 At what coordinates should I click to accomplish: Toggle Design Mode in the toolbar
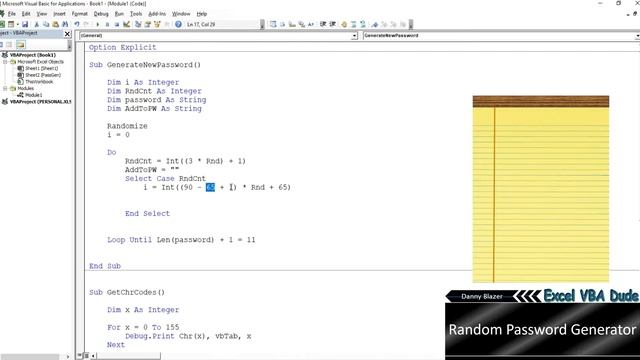point(127,24)
